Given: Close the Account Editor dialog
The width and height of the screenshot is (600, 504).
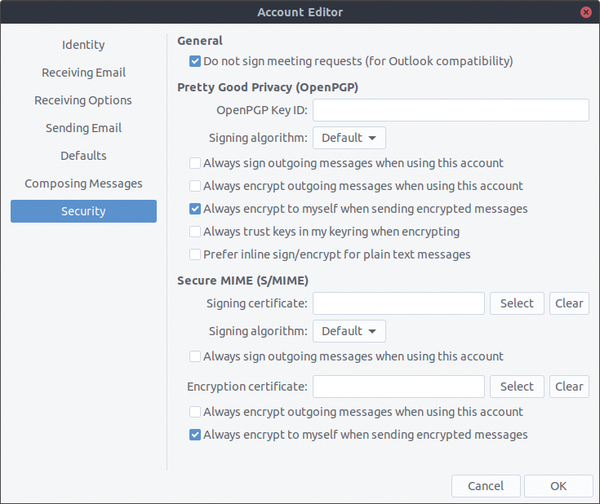Looking at the screenshot, I should (x=584, y=12).
